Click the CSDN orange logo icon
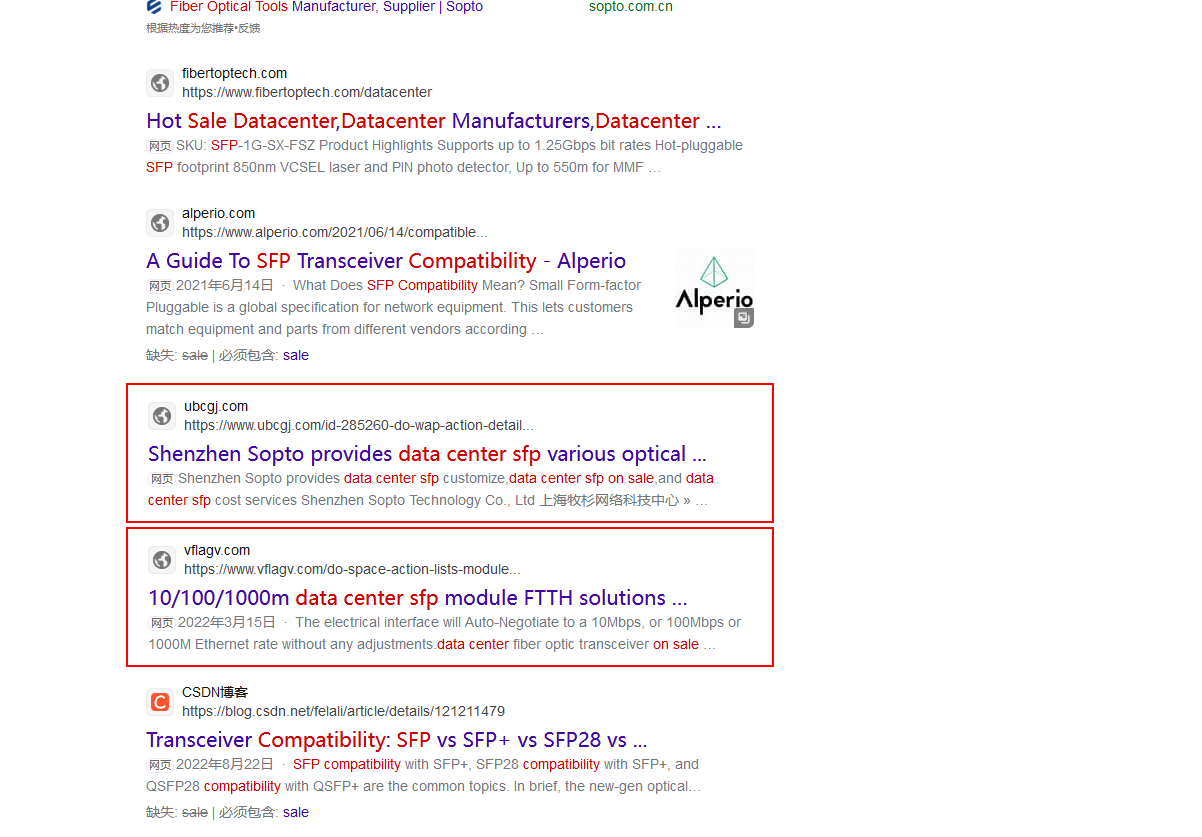 [x=160, y=702]
